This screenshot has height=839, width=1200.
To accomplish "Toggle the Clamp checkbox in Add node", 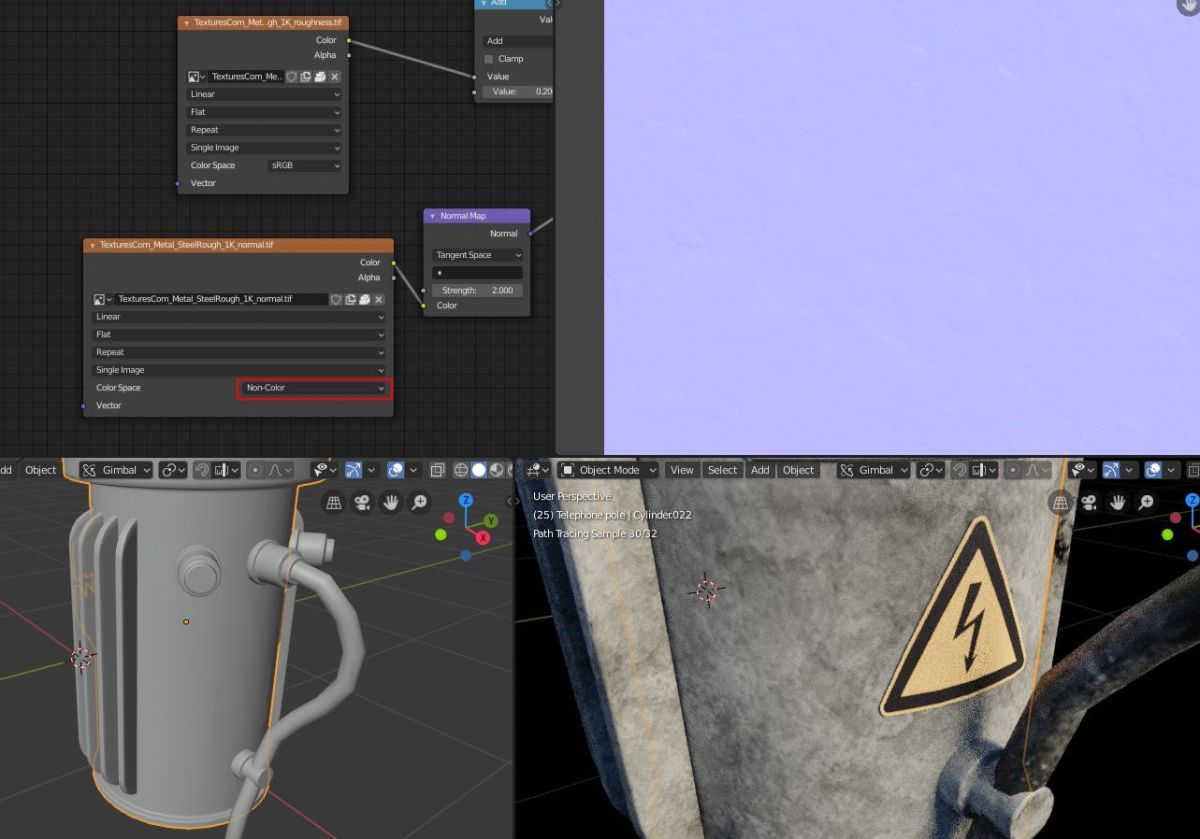I will 489,59.
